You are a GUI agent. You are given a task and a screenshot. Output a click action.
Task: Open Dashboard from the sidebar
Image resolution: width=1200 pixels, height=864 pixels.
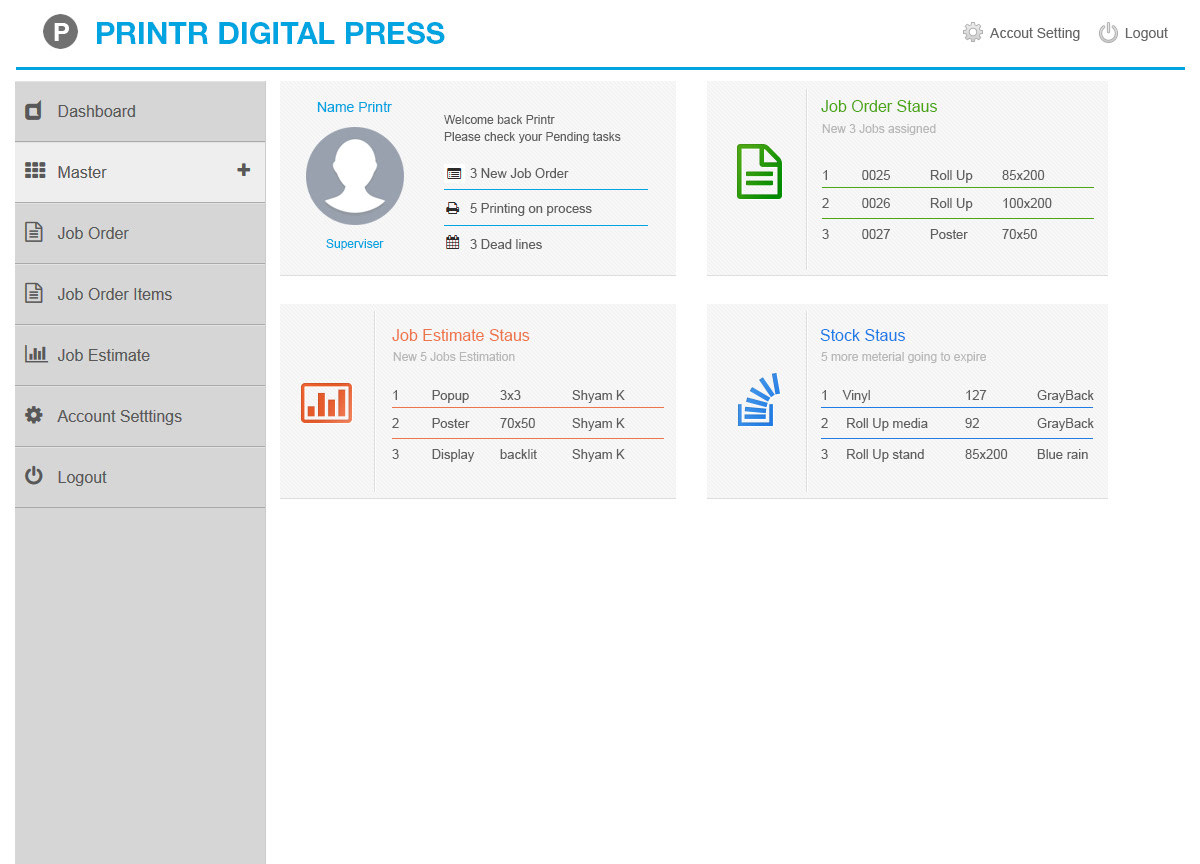point(96,111)
